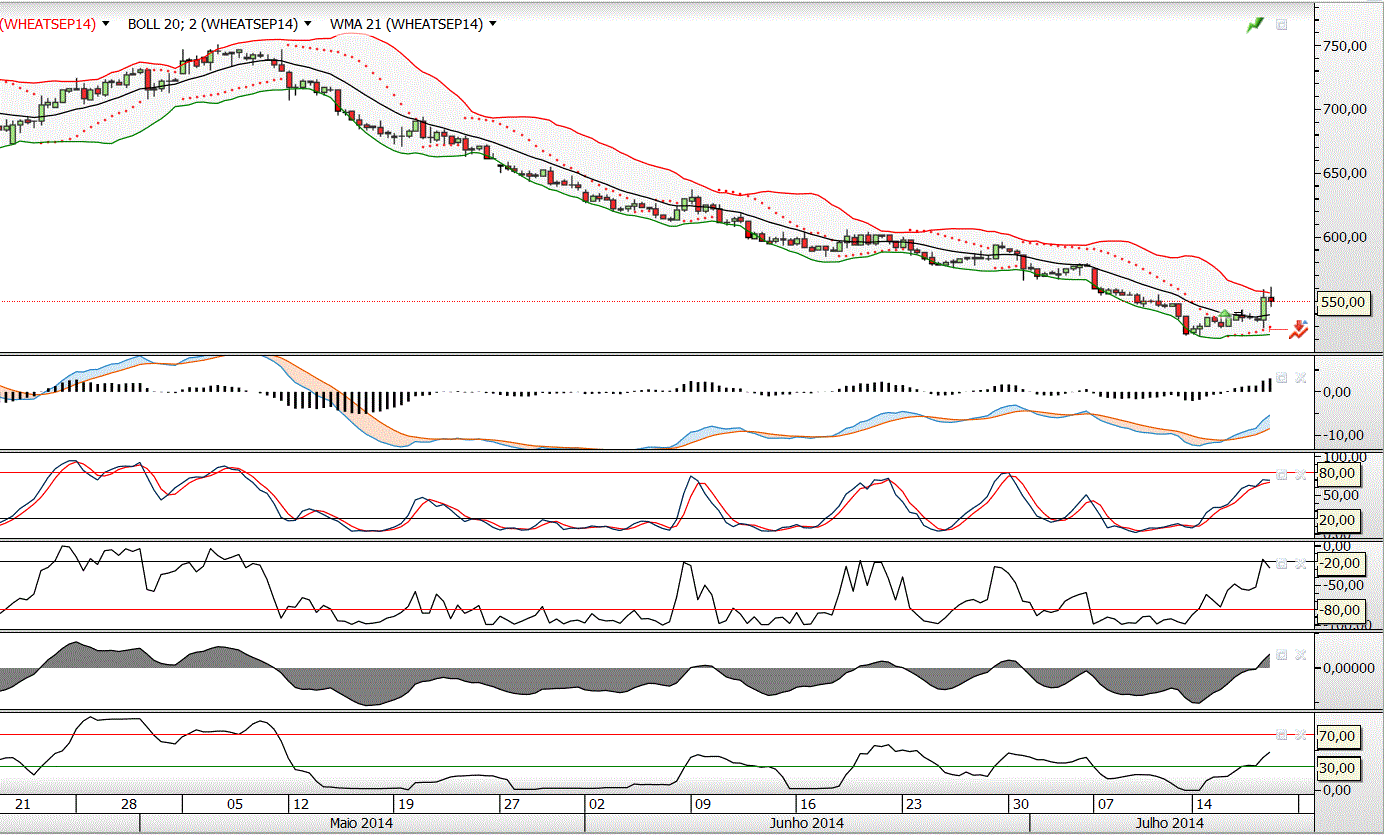The height and width of the screenshot is (835, 1384).
Task: Close the panel with 70/30 levels
Action: (x=1301, y=735)
